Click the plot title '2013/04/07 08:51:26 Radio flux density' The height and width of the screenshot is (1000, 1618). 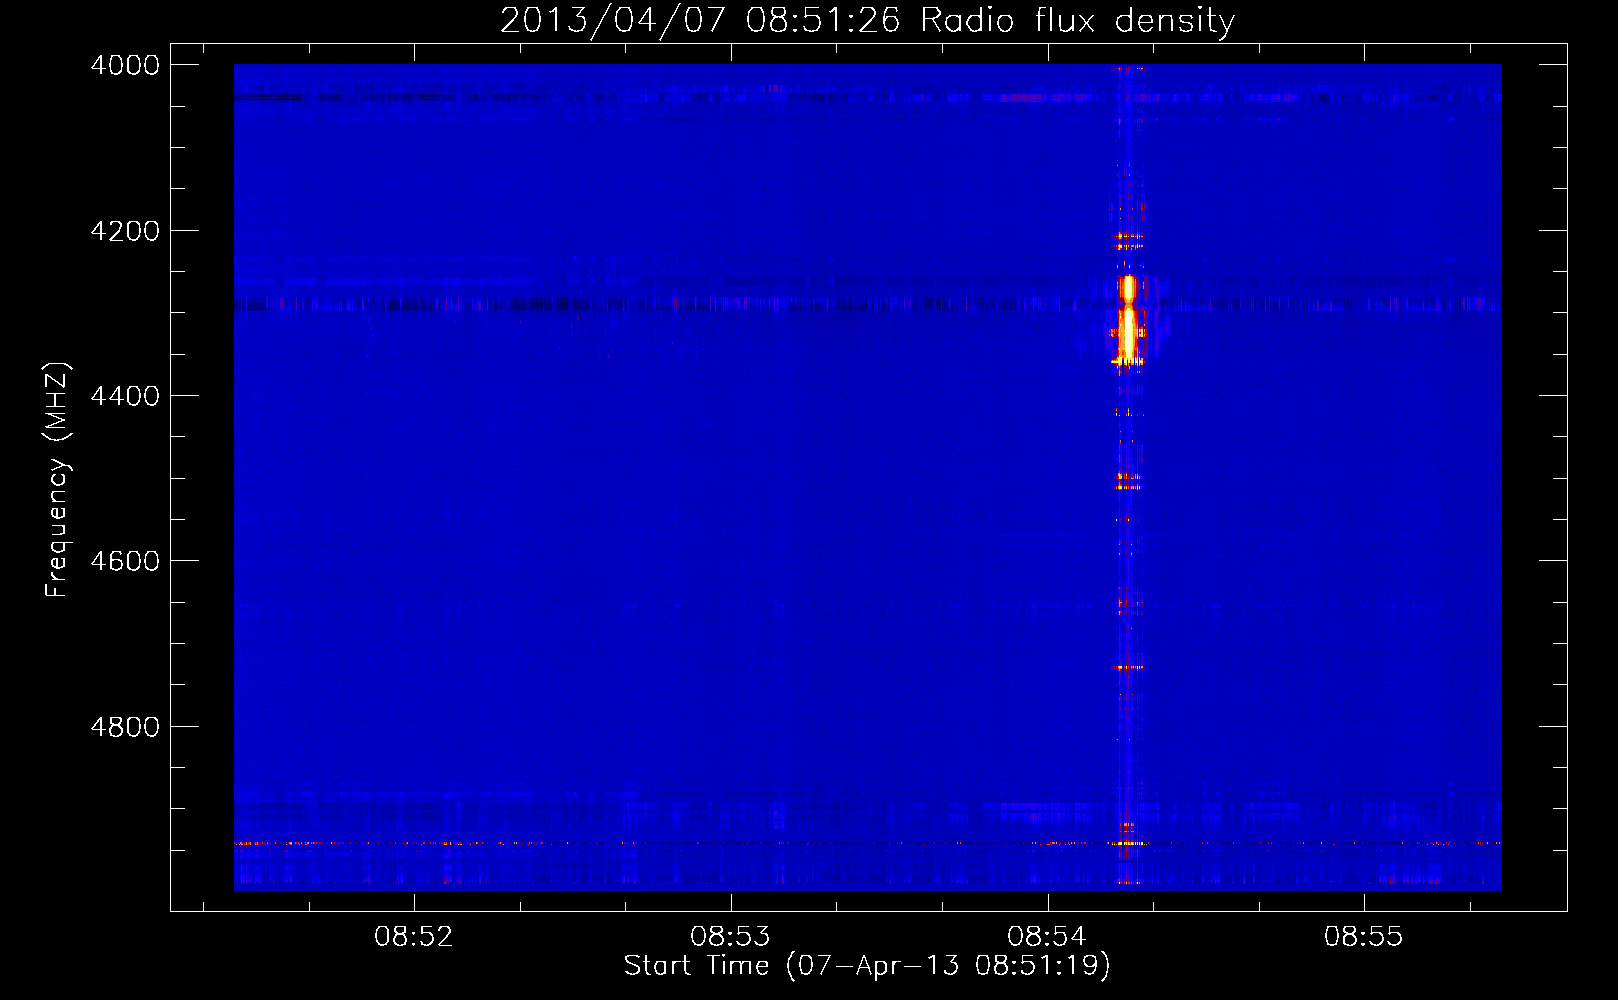867,20
